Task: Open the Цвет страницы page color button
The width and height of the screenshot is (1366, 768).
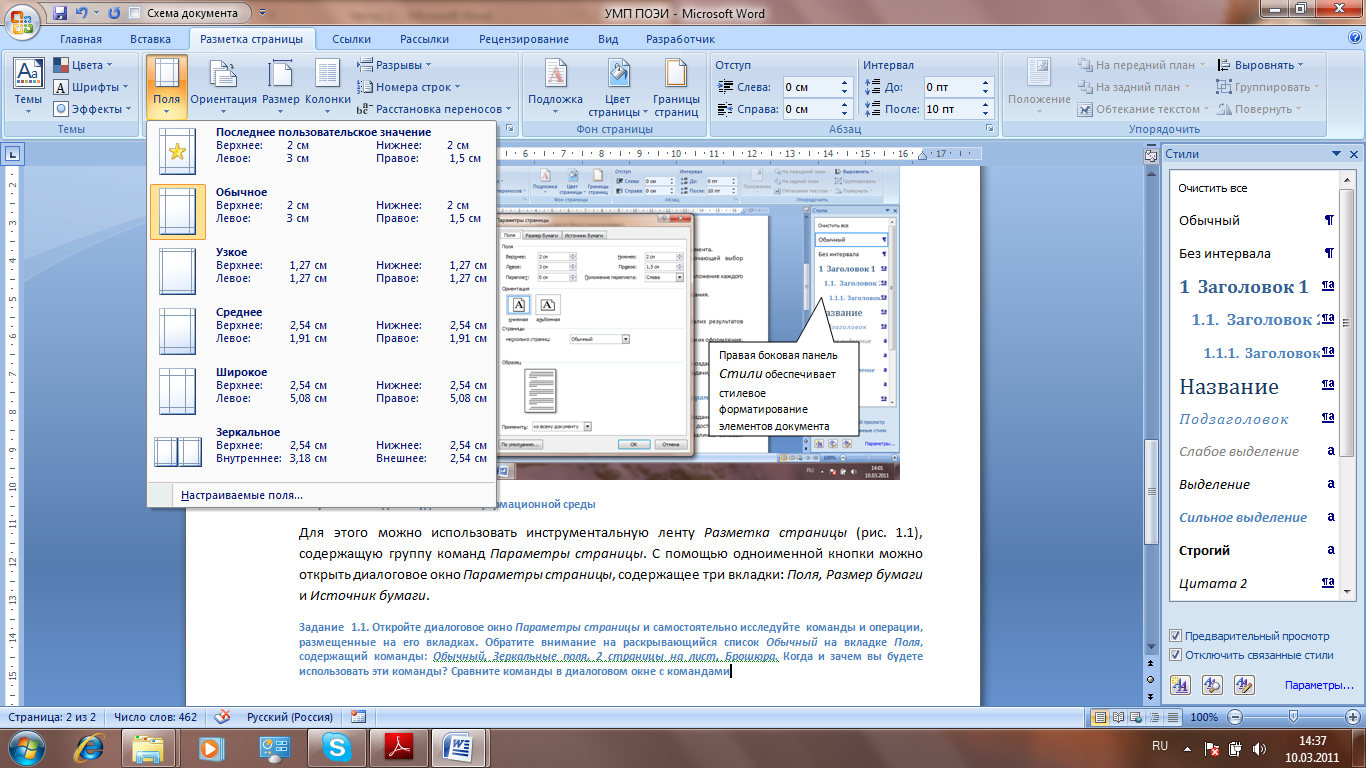Action: tap(618, 85)
